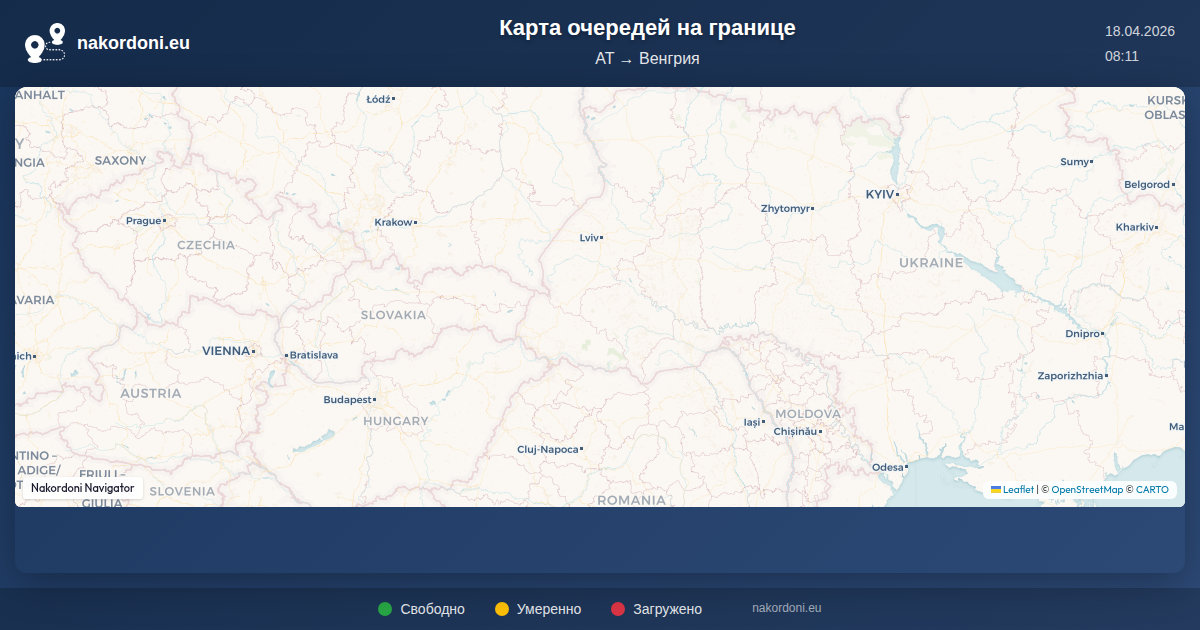The height and width of the screenshot is (630, 1200).
Task: Open the OpenStreetMap attribution link
Action: pyautogui.click(x=1086, y=490)
